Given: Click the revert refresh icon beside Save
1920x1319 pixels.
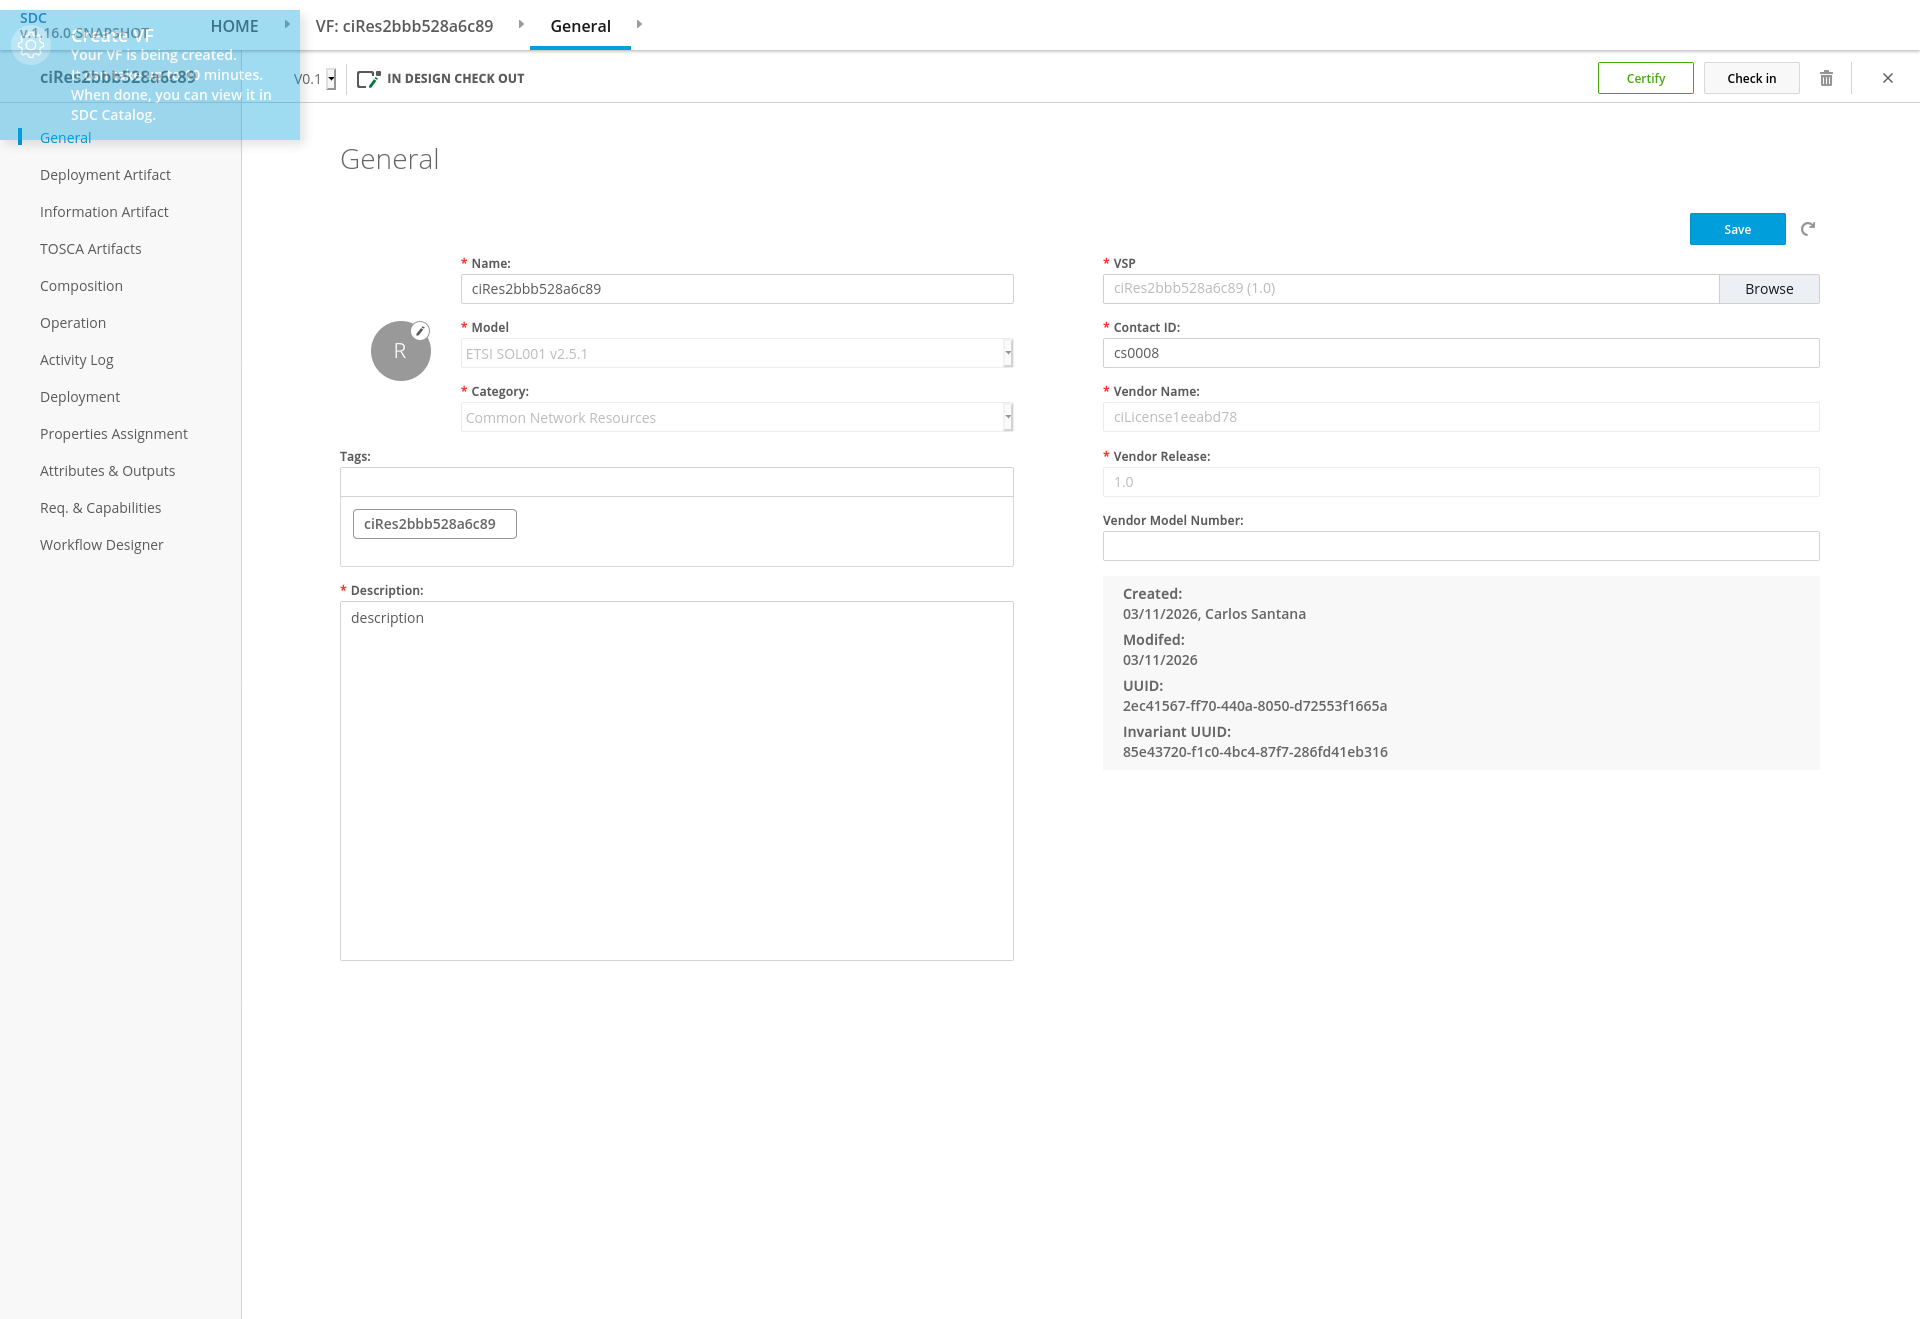Looking at the screenshot, I should pos(1808,229).
